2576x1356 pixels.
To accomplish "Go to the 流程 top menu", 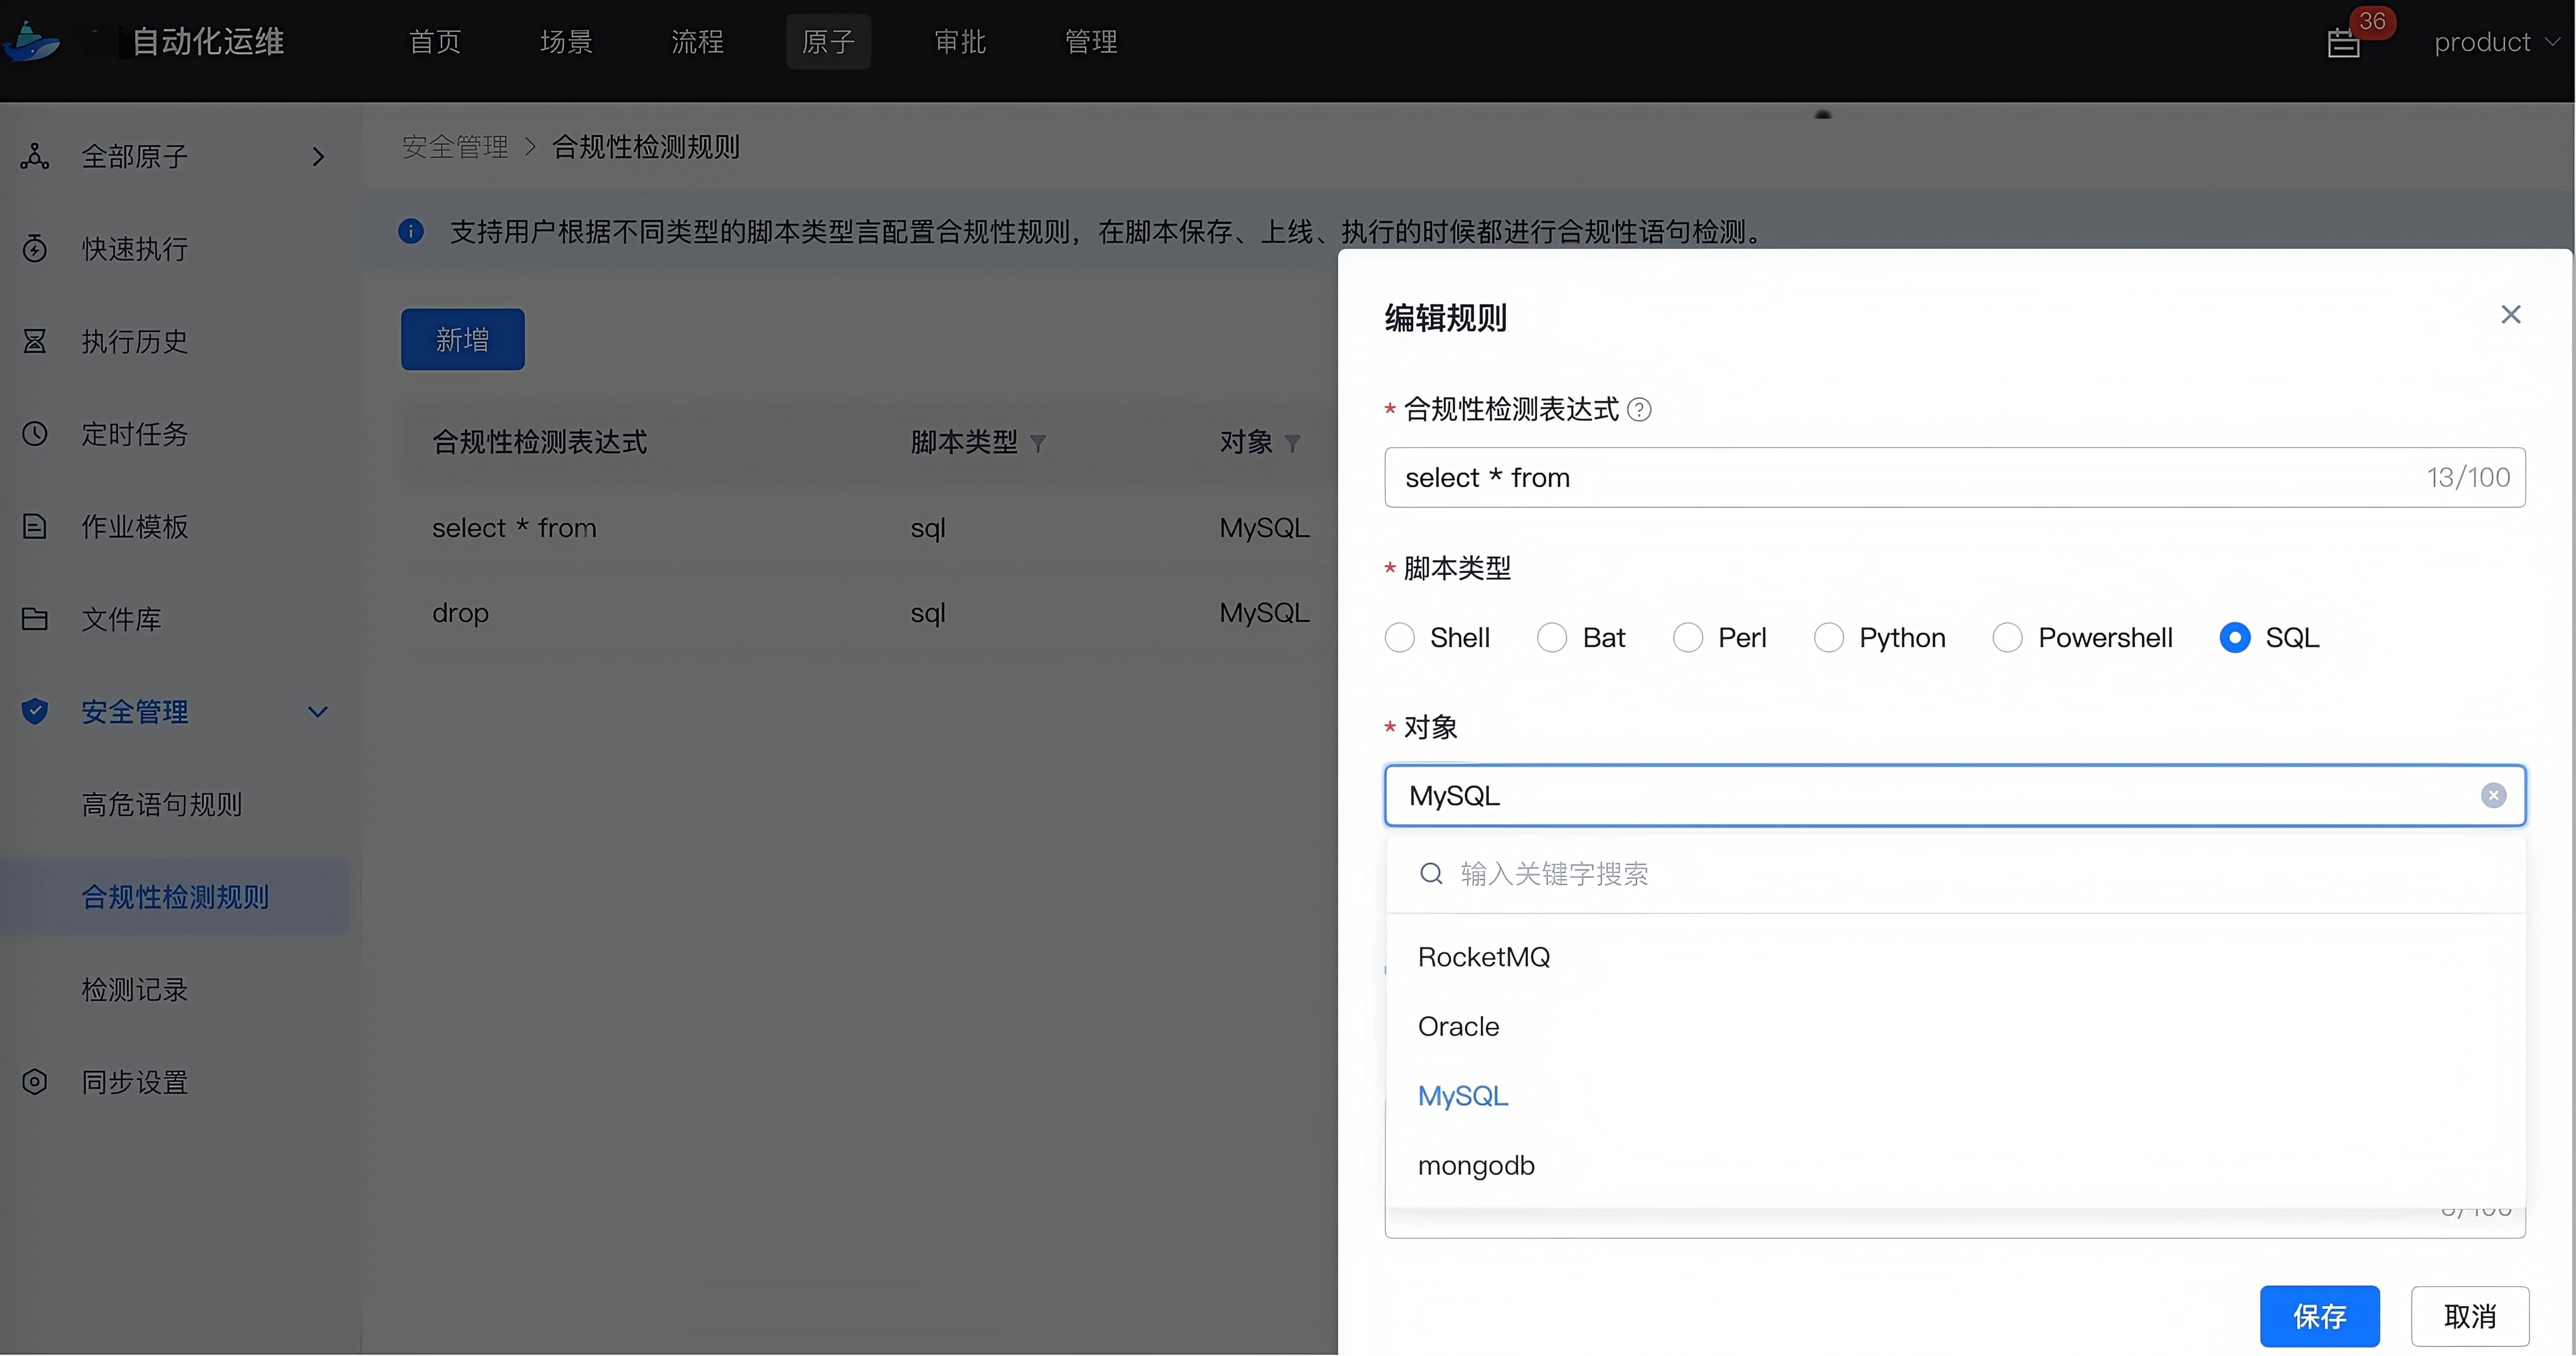I will pyautogui.click(x=697, y=42).
